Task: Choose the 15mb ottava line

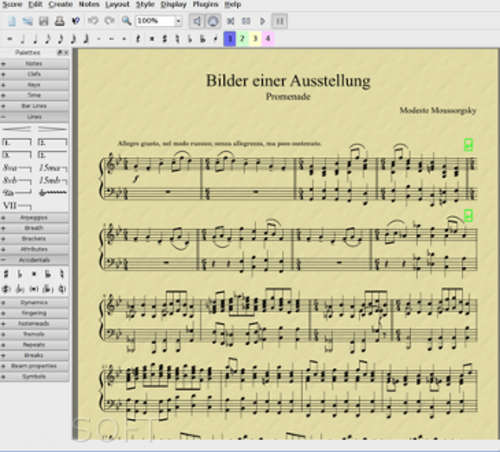Action: pos(53,180)
